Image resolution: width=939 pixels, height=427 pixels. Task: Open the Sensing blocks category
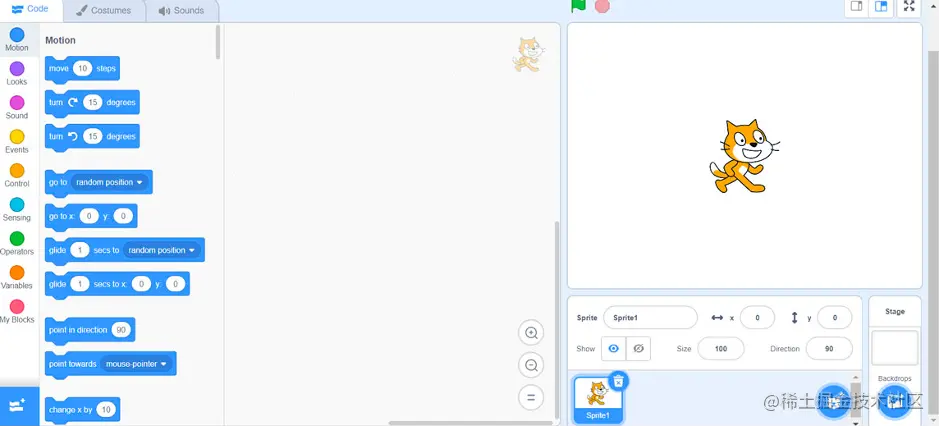(17, 210)
